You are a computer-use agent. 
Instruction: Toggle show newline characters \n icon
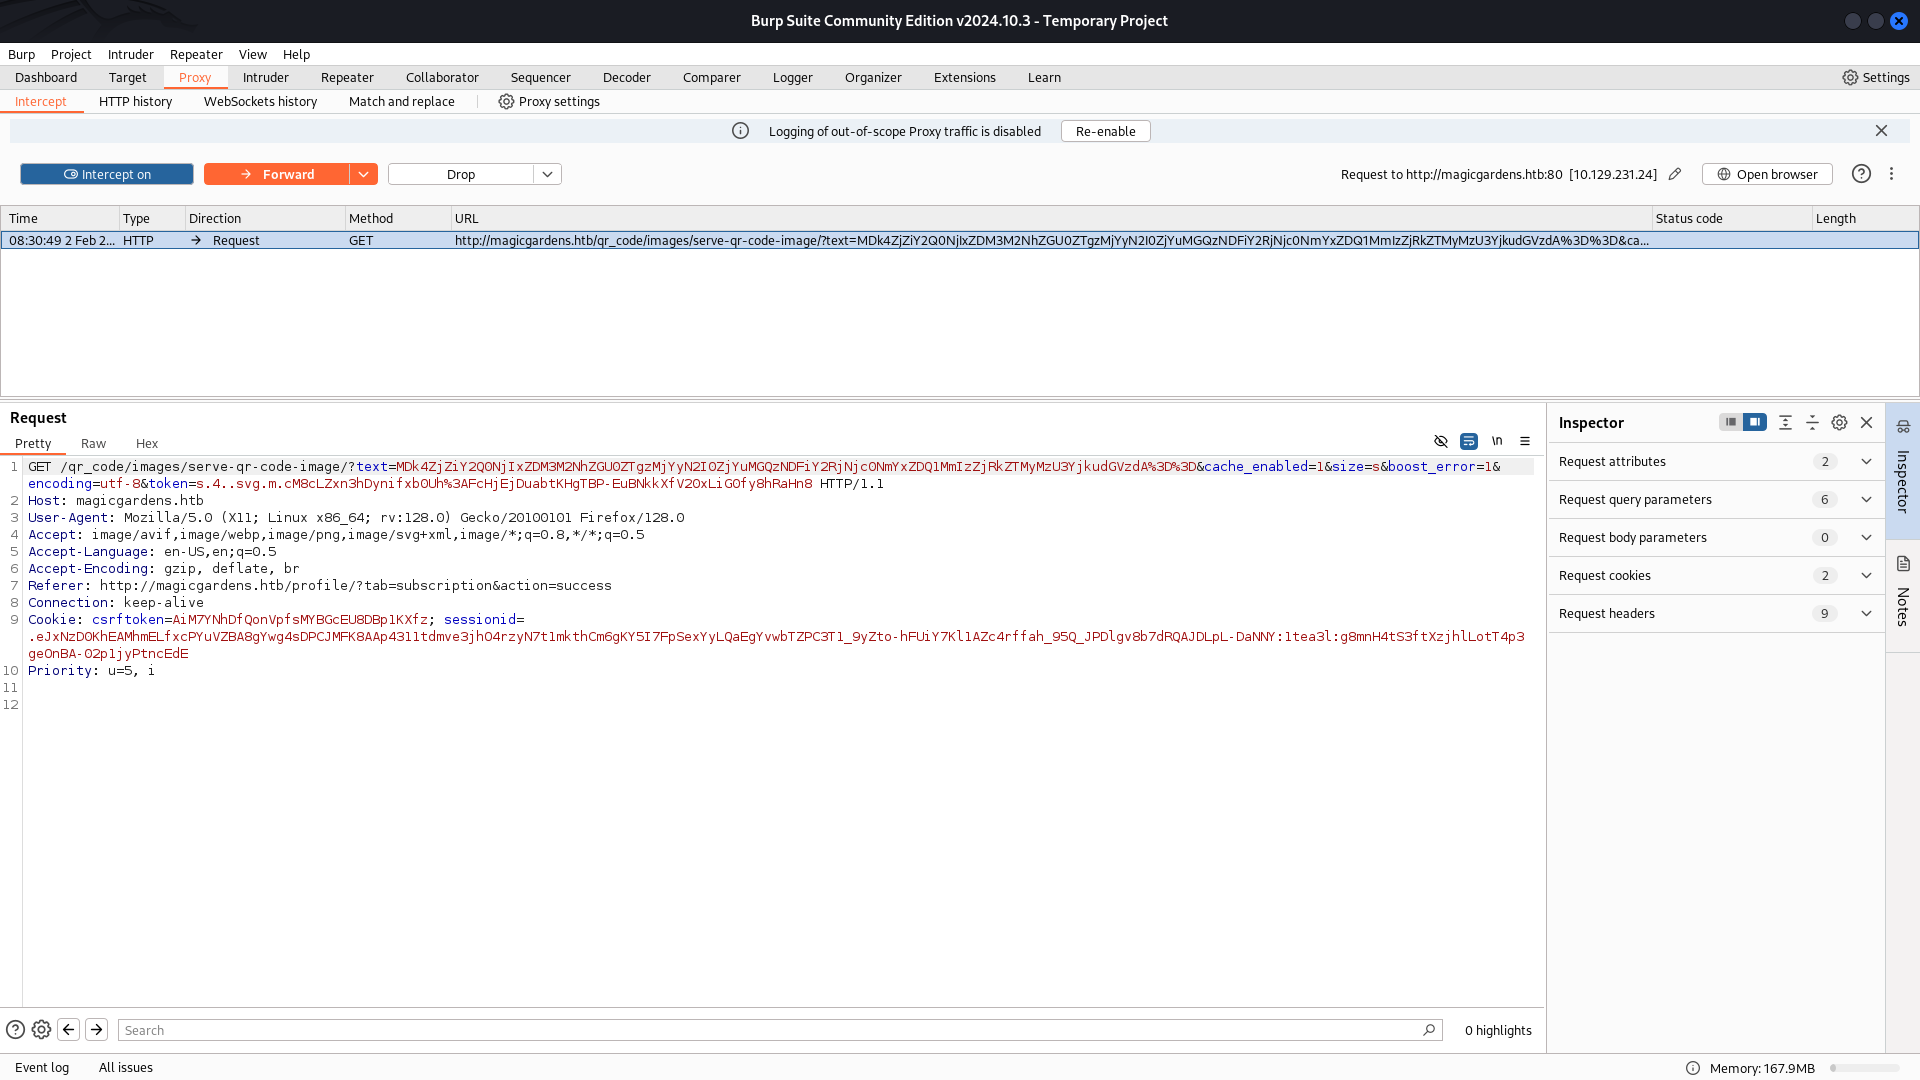click(x=1497, y=441)
